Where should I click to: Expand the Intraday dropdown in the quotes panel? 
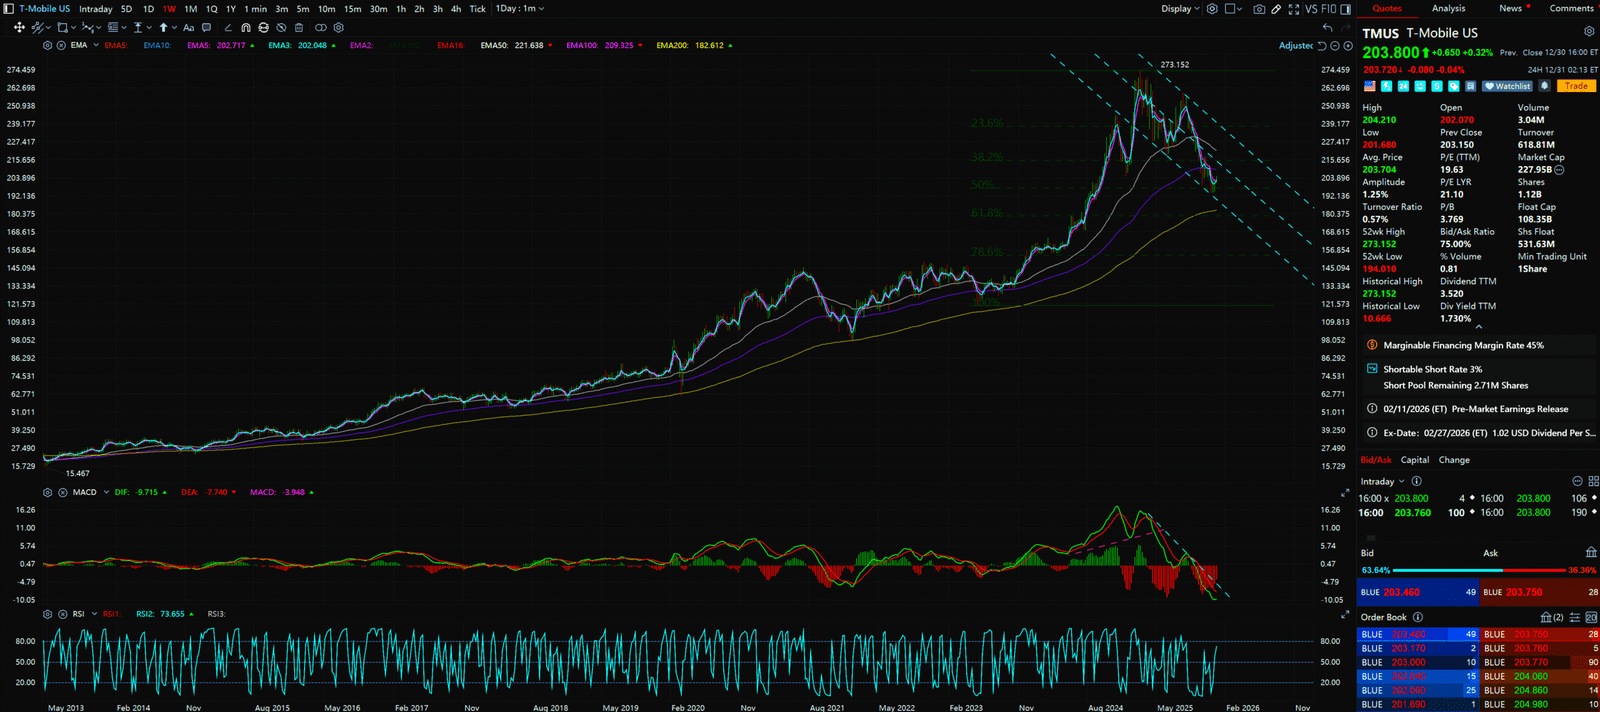[x=1382, y=481]
